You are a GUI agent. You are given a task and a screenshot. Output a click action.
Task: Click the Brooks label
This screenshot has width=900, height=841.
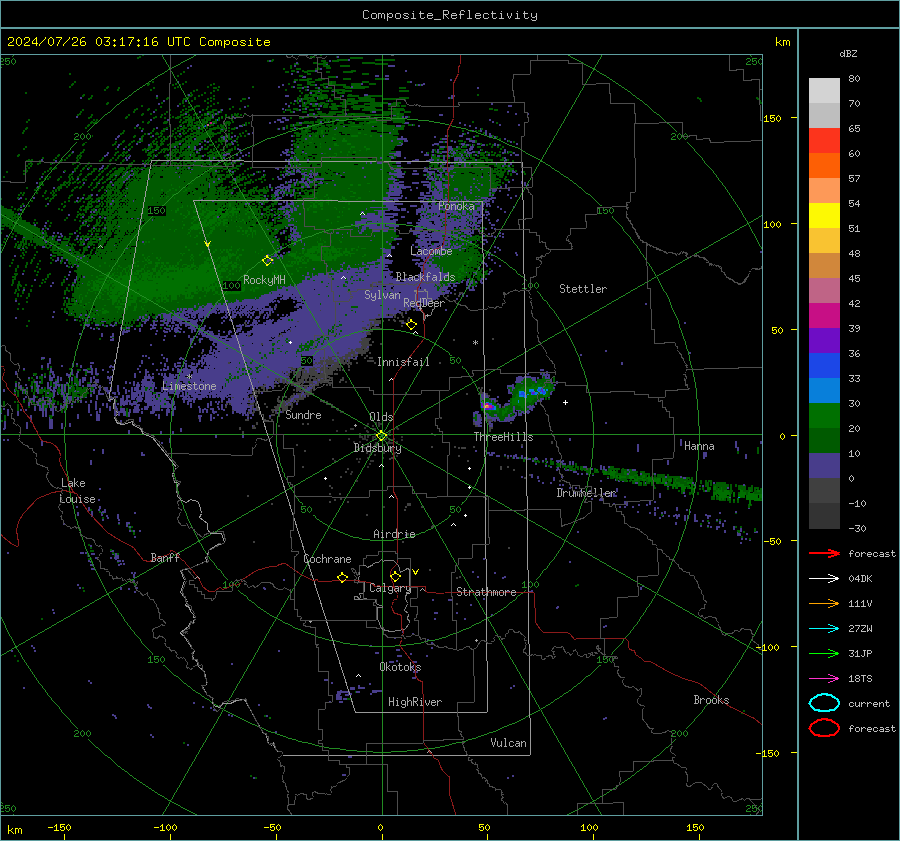click(711, 700)
